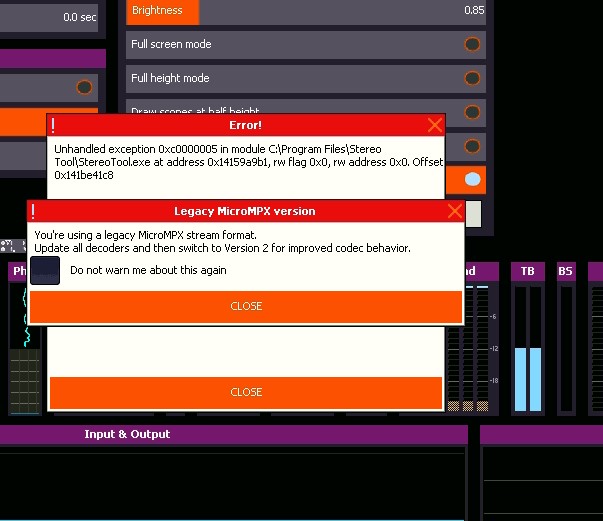
Task: Click the 0.0 sec value field
Action: tap(49, 17)
